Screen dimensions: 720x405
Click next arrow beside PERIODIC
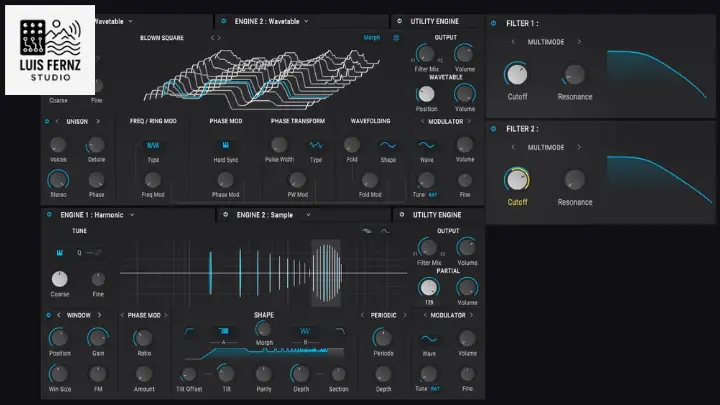click(x=405, y=315)
